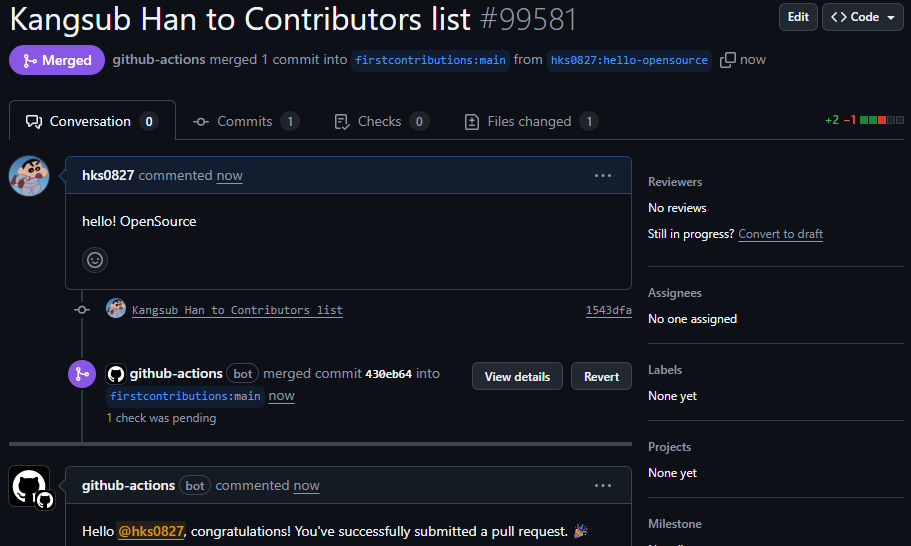The height and width of the screenshot is (546, 911).
Task: Open merged commit 430eb64
Action: click(x=388, y=374)
